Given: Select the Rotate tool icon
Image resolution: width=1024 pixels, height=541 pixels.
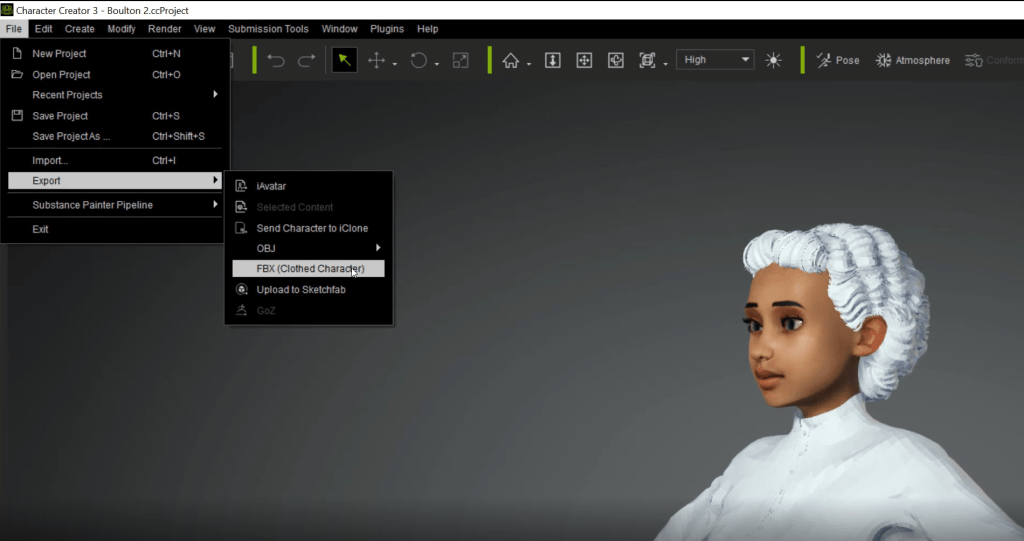Looking at the screenshot, I should click(419, 60).
